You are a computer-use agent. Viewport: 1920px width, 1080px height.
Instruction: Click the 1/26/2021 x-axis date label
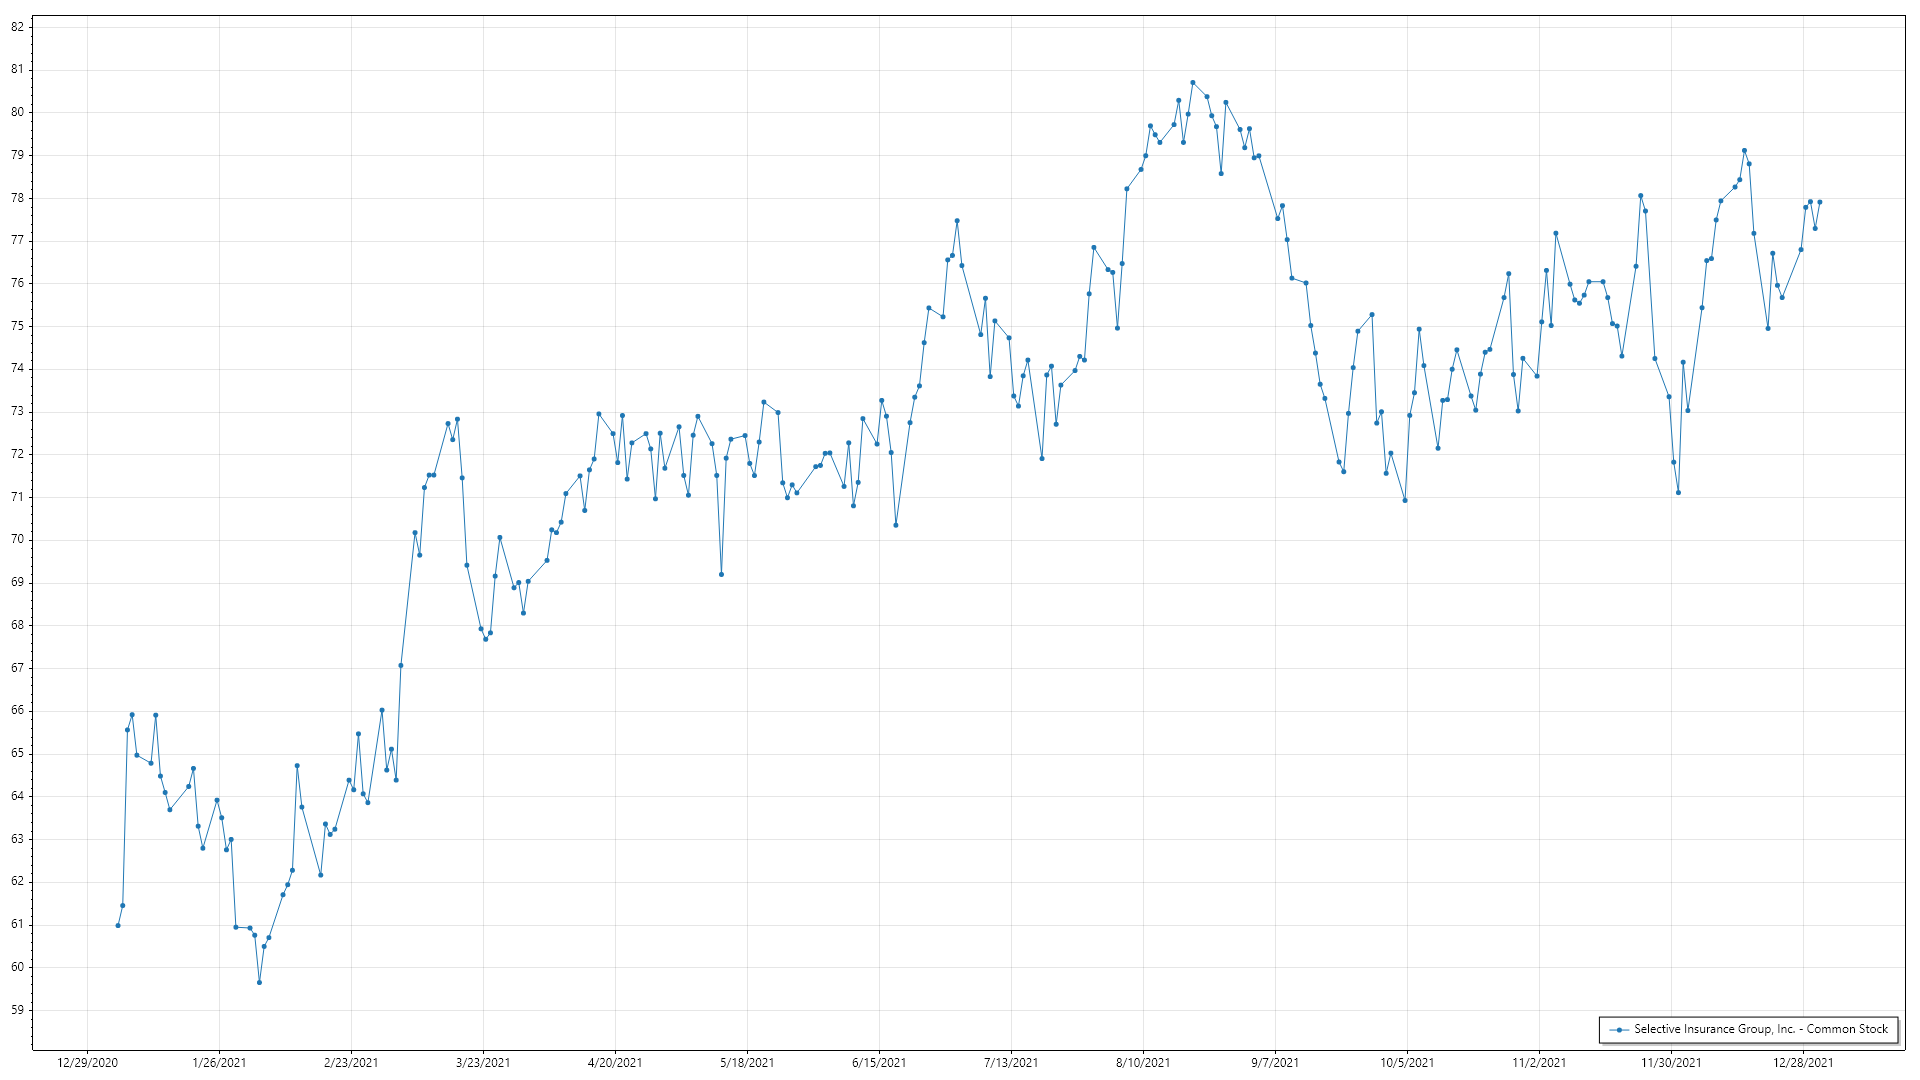tap(219, 1063)
